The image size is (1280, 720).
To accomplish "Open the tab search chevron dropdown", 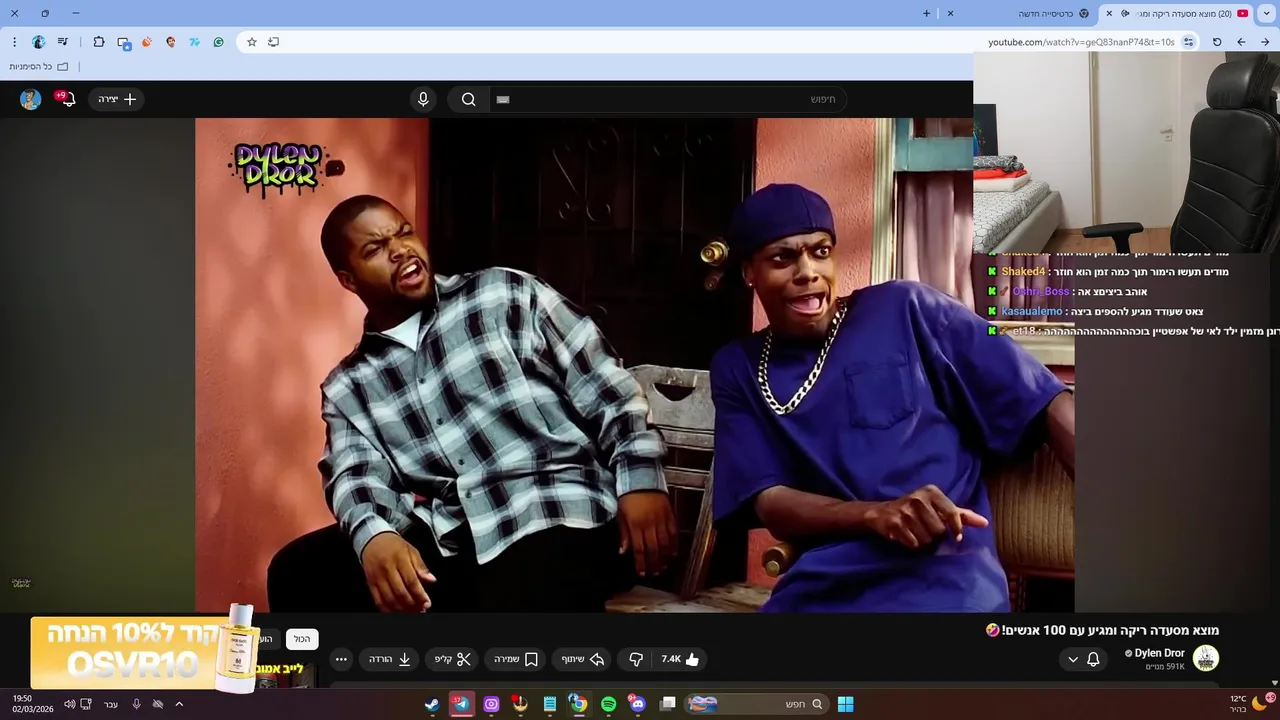I will coord(1266,13).
